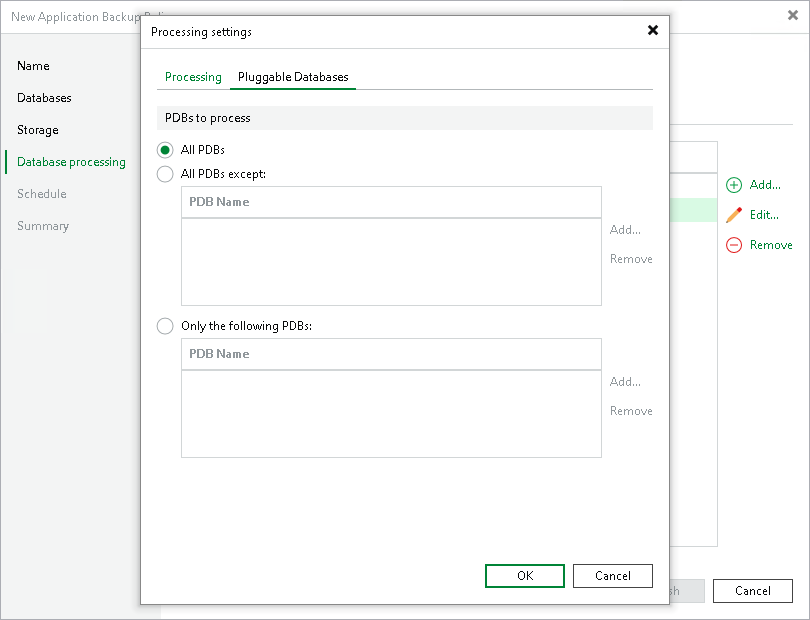This screenshot has width=810, height=620.
Task: Select the Schedule wizard step
Action: click(x=41, y=194)
